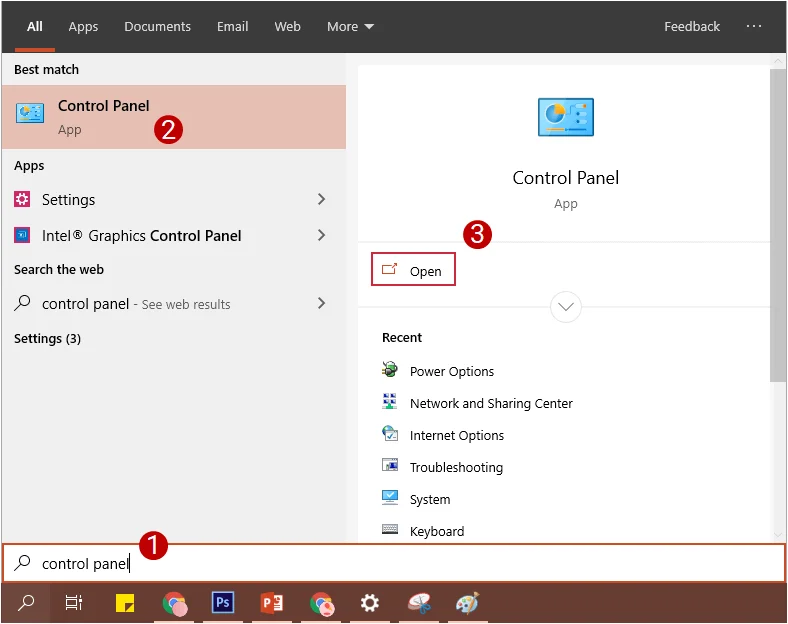The height and width of the screenshot is (624, 788).
Task: Open the More dropdown menu
Action: coord(350,27)
